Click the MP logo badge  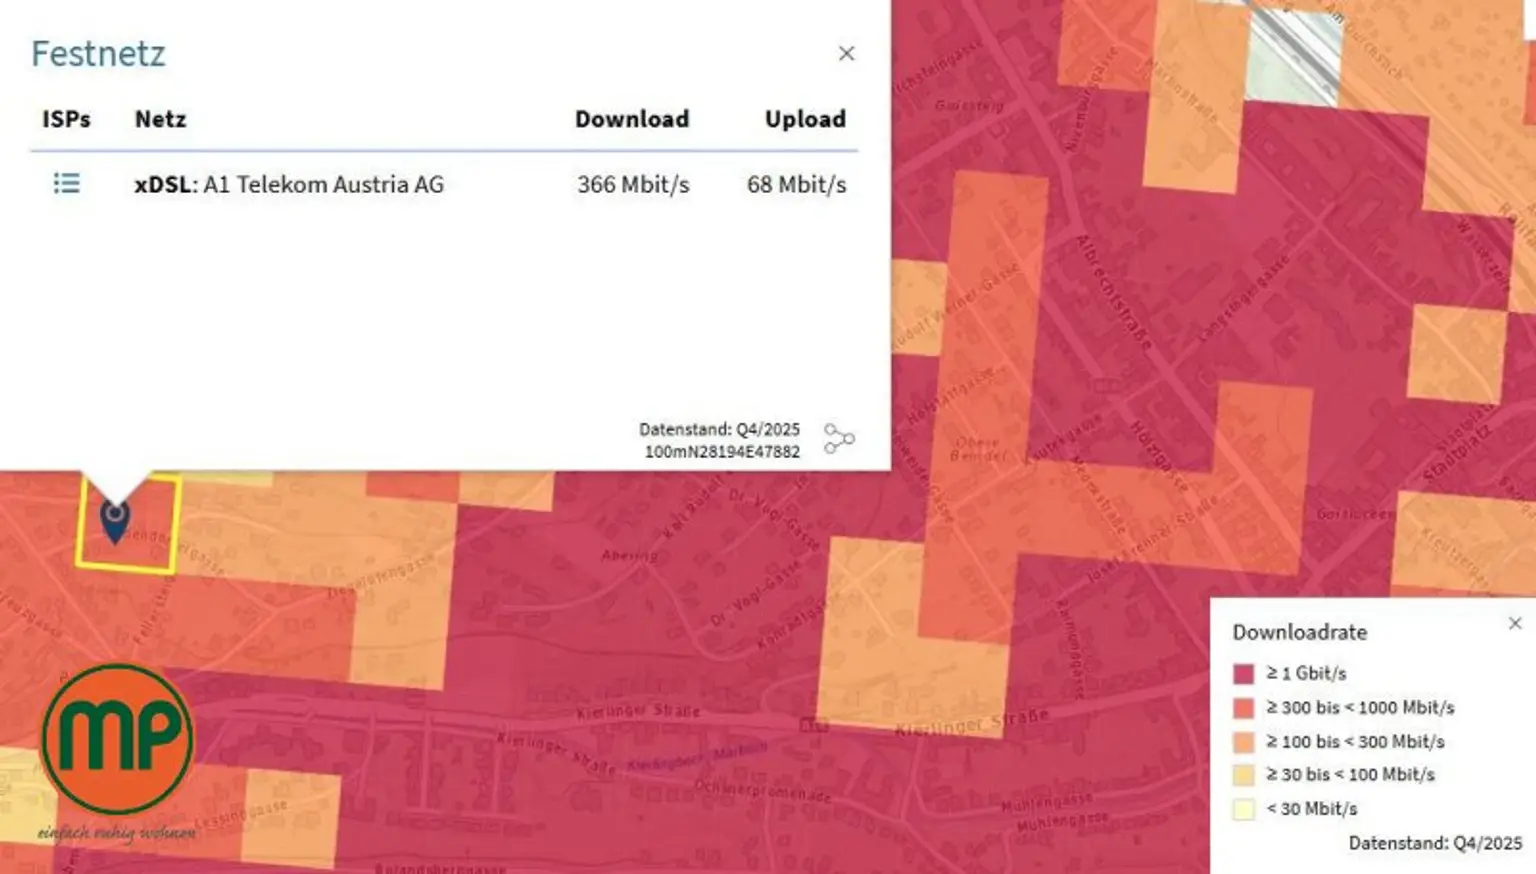point(117,740)
